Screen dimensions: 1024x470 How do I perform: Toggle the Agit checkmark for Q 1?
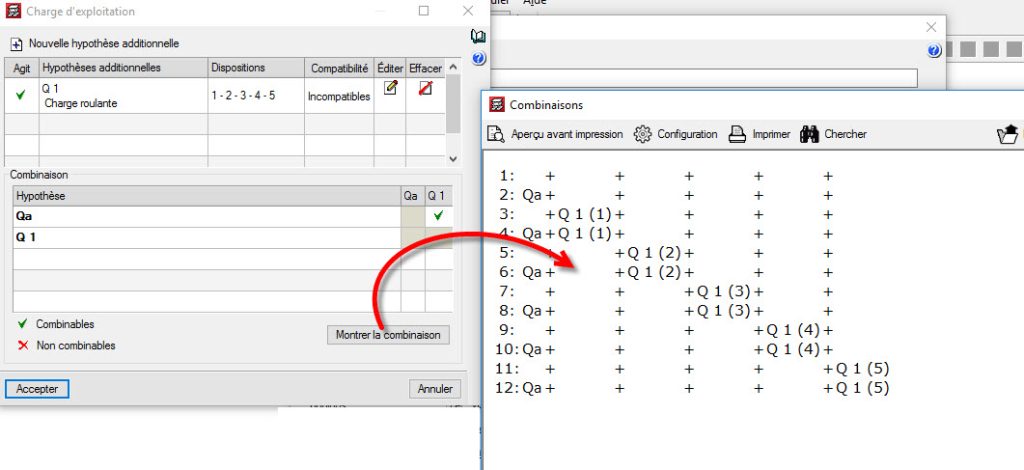(20, 95)
